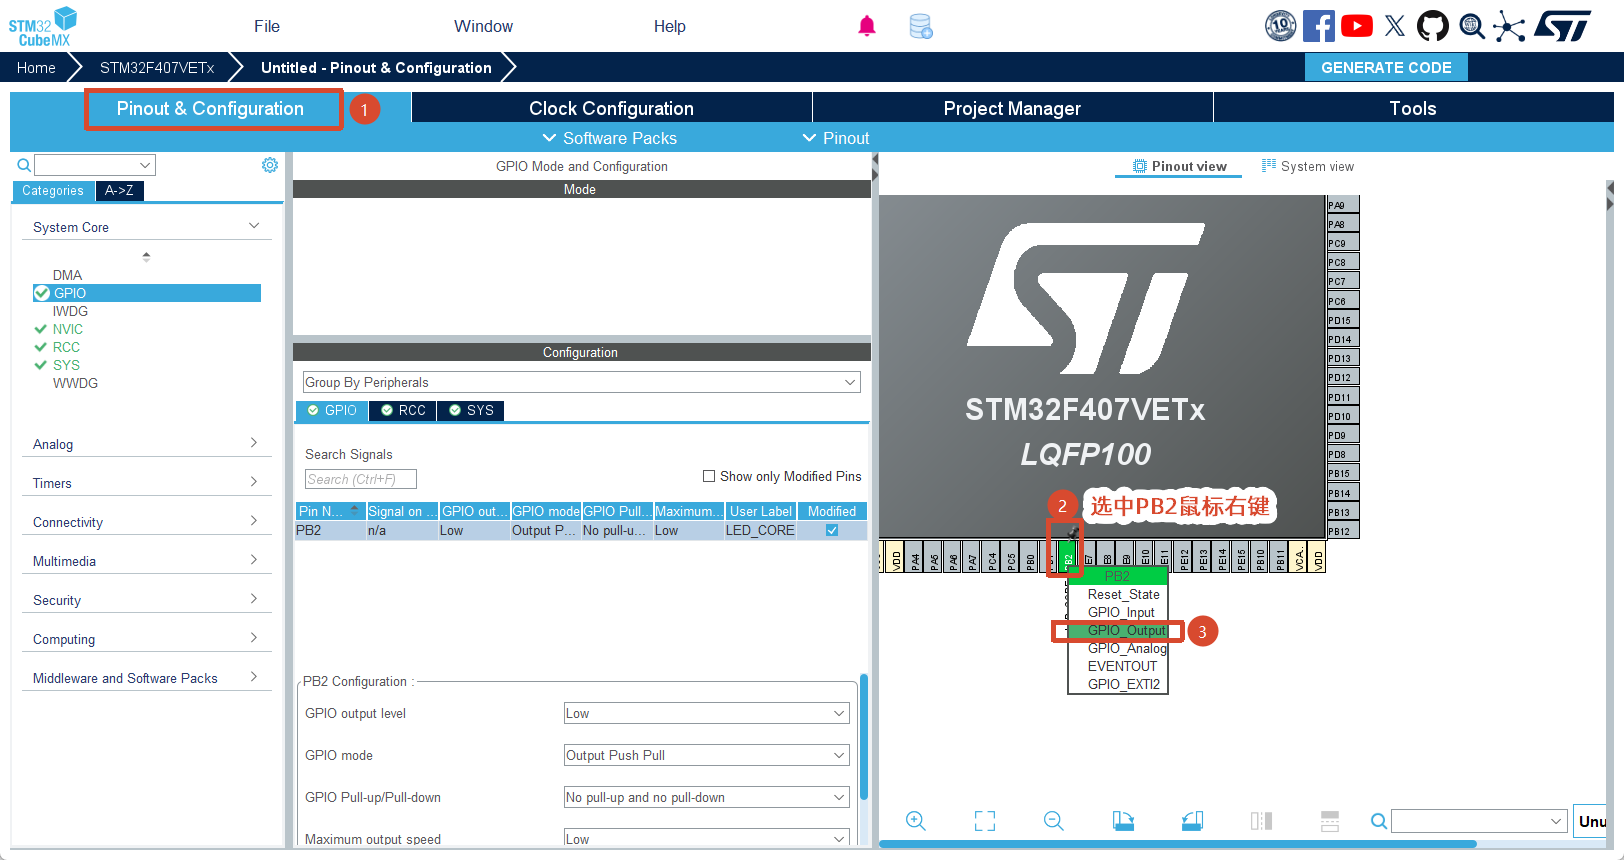Open the GPIO Pull-up/Pull-down dropdown
Screen dimensions: 1624x860
706,797
